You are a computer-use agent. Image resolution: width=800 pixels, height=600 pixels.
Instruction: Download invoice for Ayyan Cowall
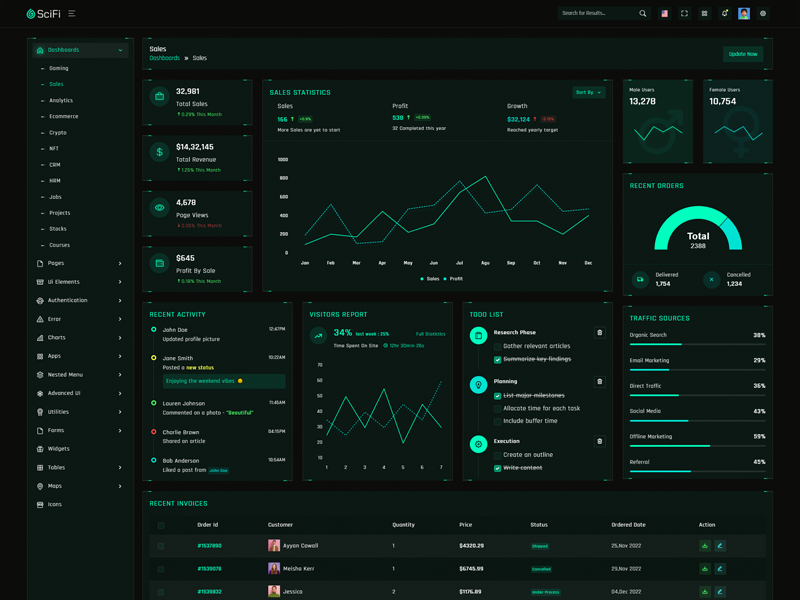tap(705, 546)
